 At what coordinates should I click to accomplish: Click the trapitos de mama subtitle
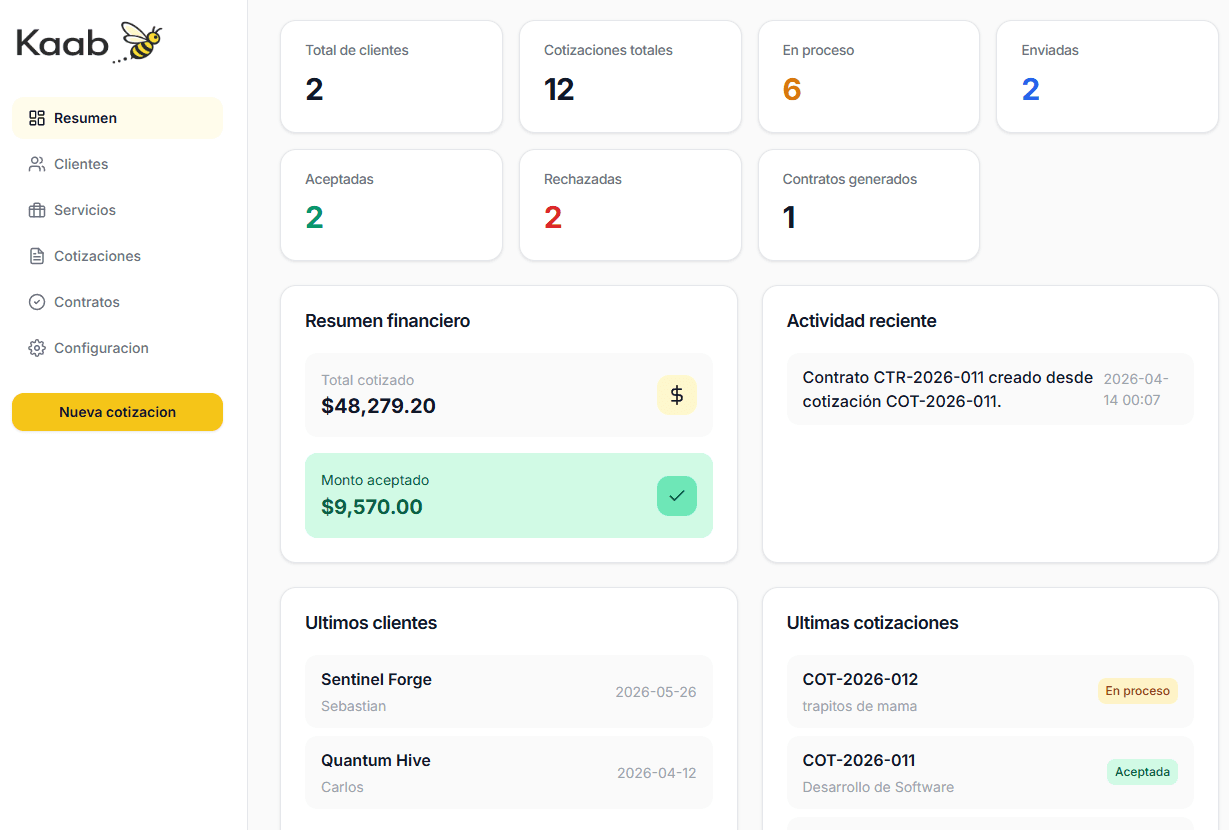coord(860,706)
